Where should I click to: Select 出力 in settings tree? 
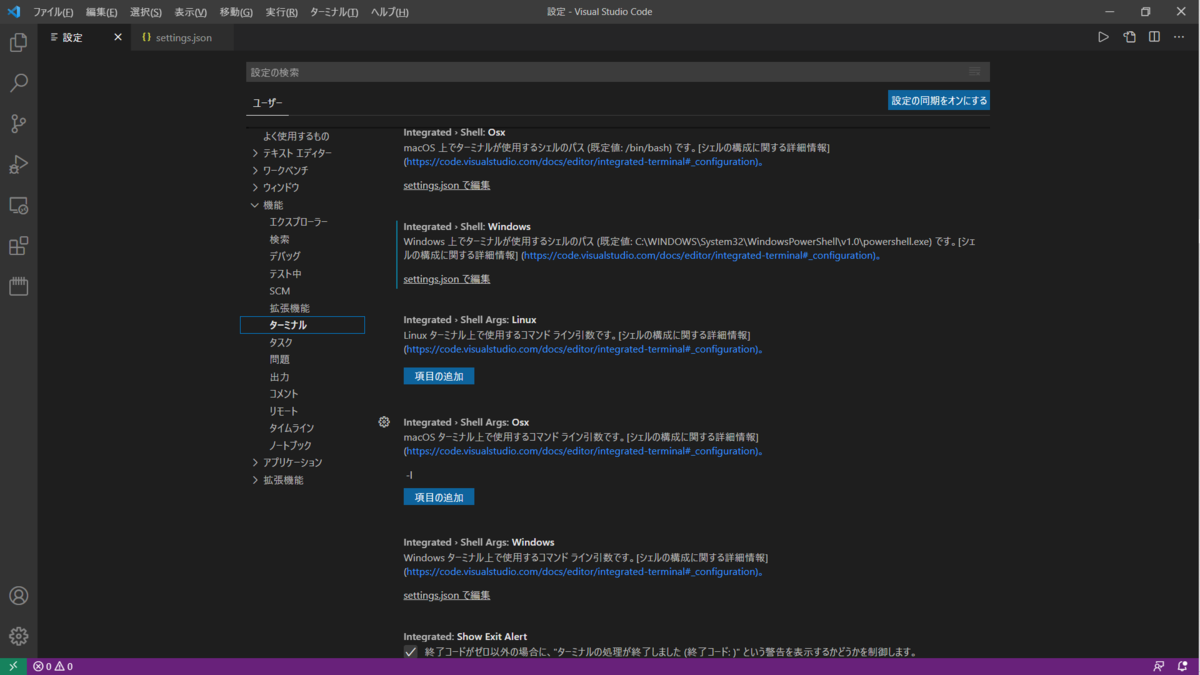279,377
